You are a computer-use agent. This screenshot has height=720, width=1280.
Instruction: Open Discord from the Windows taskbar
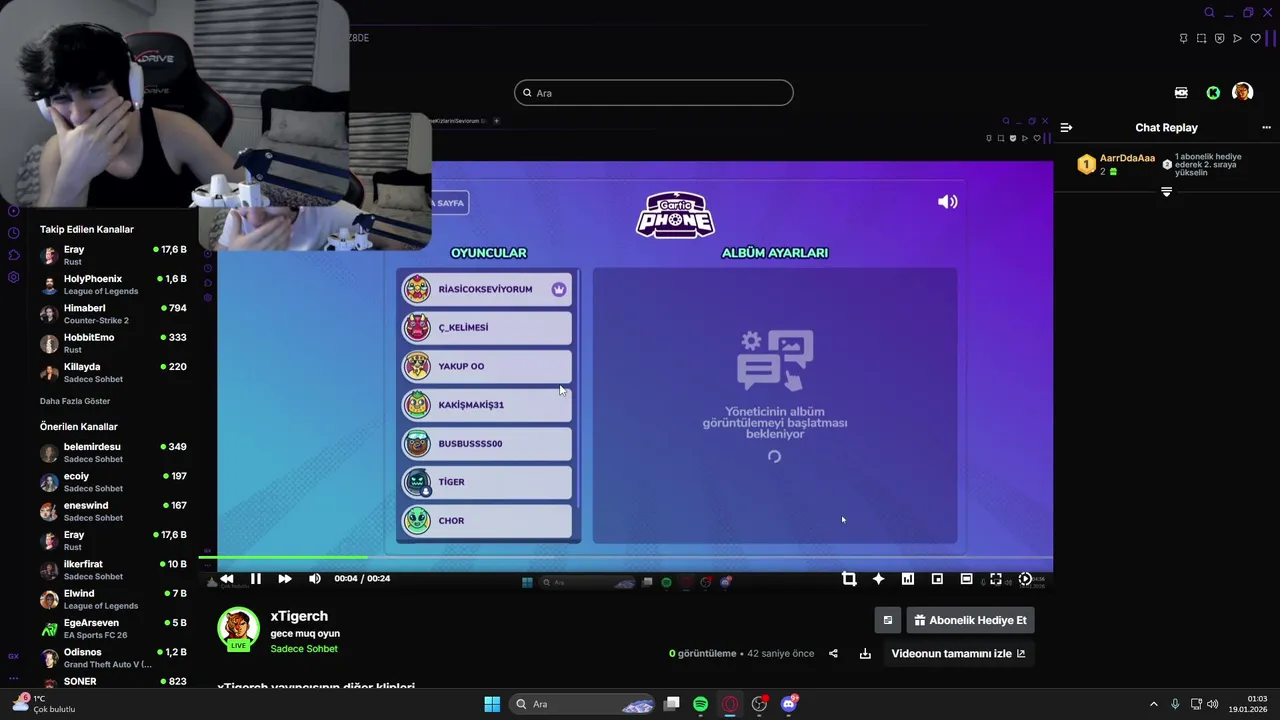[789, 704]
